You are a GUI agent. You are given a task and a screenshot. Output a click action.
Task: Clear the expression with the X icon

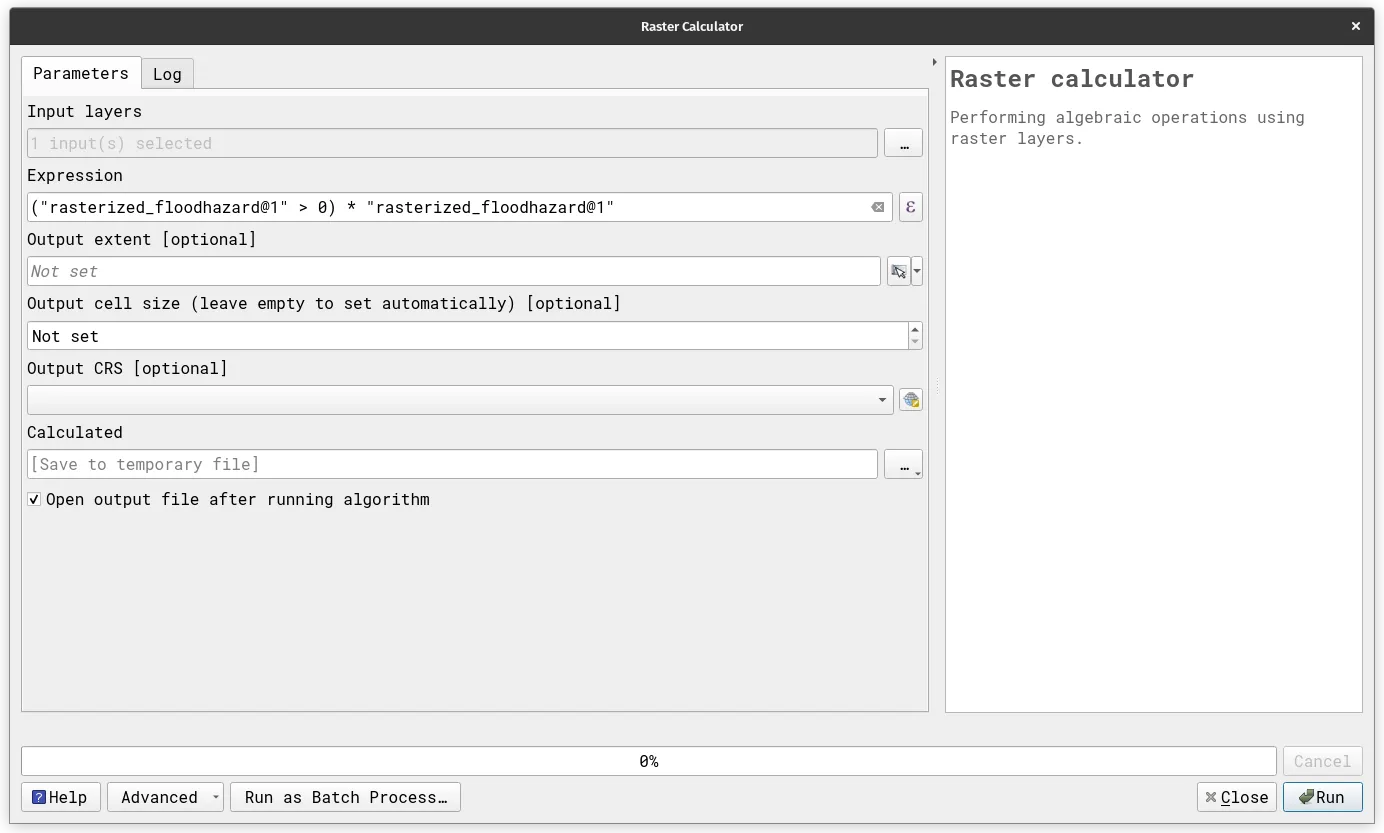pyautogui.click(x=878, y=207)
